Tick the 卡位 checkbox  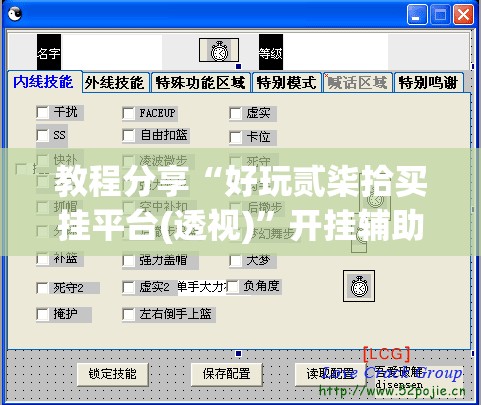[x=235, y=137]
